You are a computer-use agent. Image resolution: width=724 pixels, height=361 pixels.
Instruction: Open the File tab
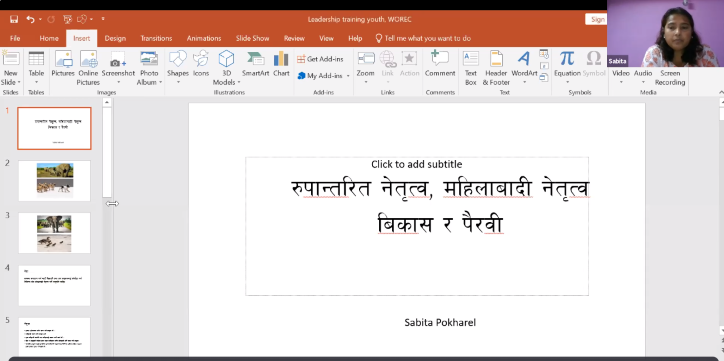tap(15, 38)
